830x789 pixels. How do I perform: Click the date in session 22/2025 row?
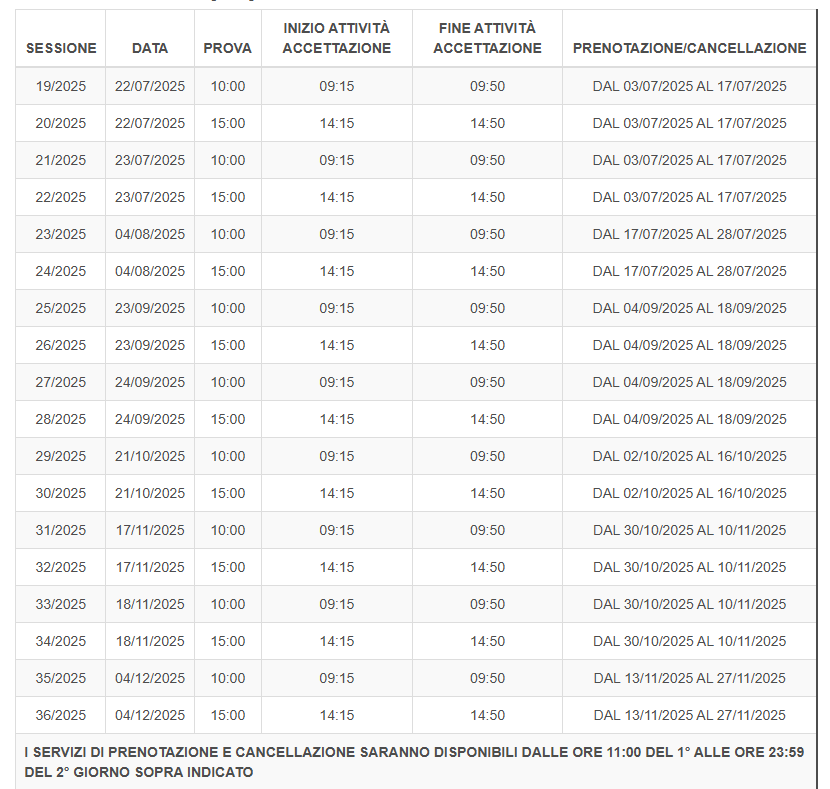click(150, 197)
